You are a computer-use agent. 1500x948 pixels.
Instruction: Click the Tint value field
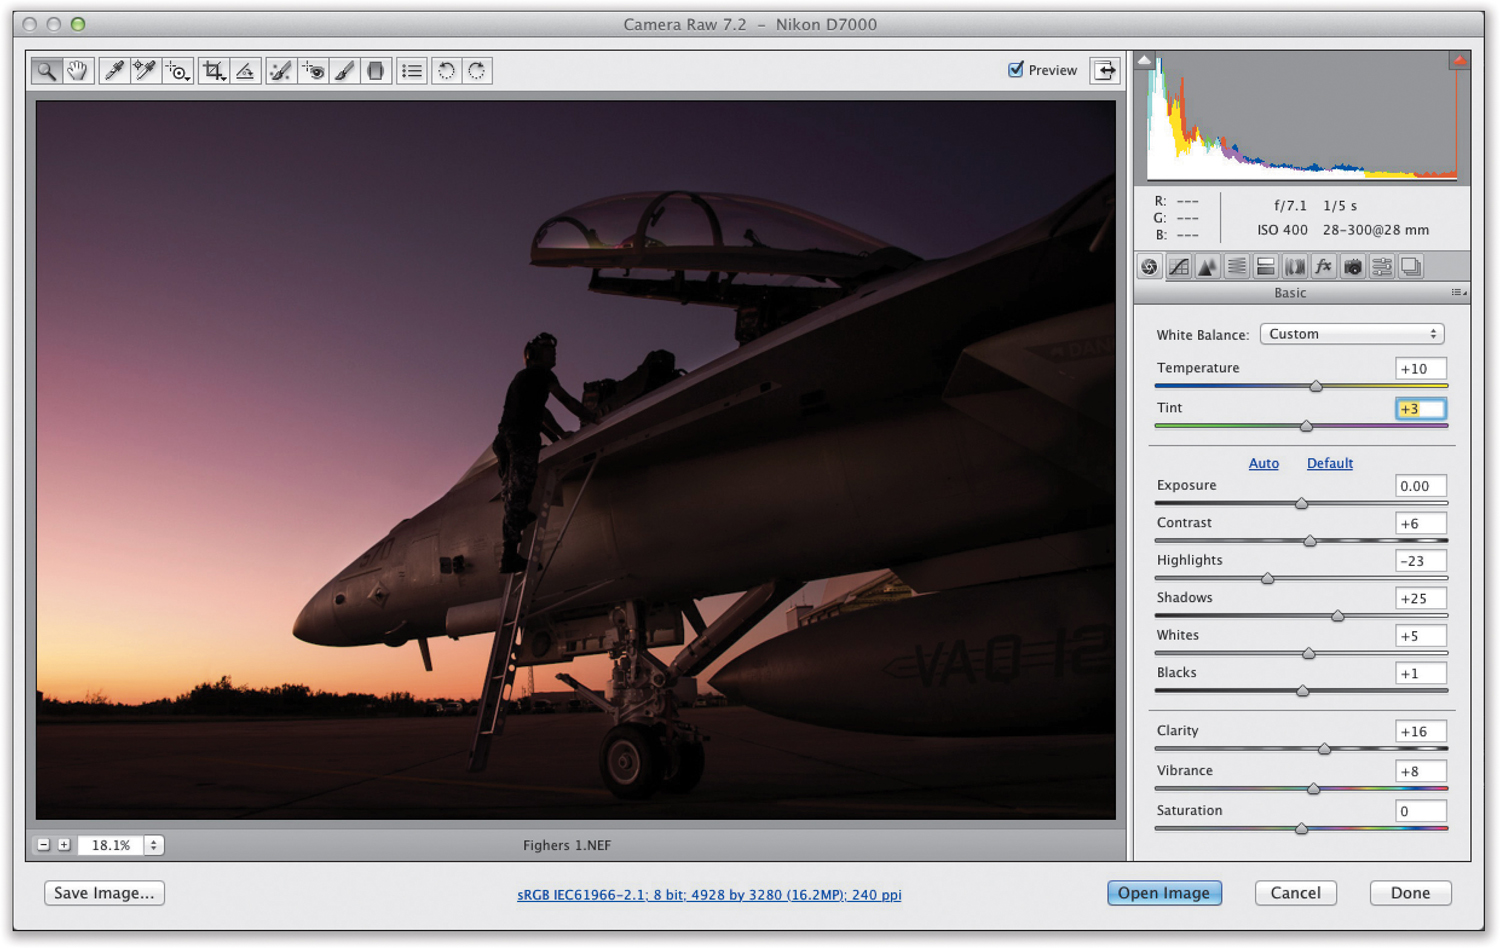pyautogui.click(x=1421, y=409)
